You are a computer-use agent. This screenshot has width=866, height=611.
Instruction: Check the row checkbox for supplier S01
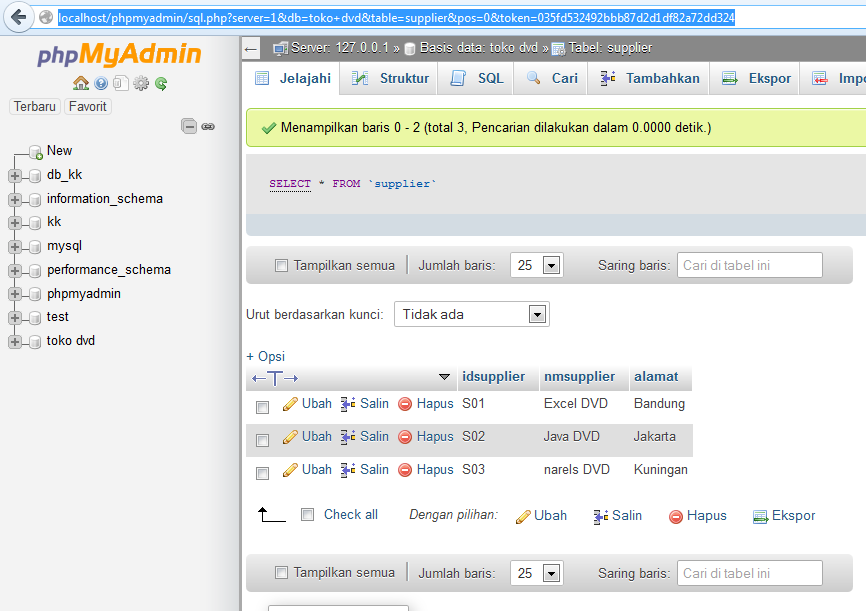point(262,405)
